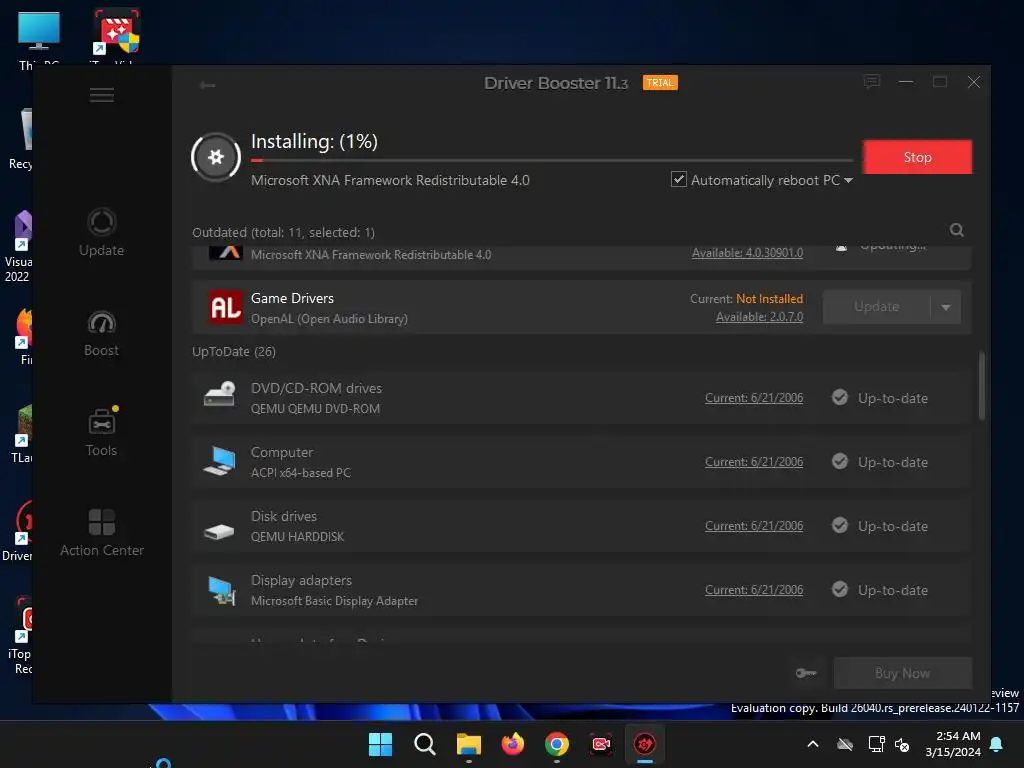1024x768 pixels.
Task: Click the license key icon near Buy Now
Action: (806, 673)
